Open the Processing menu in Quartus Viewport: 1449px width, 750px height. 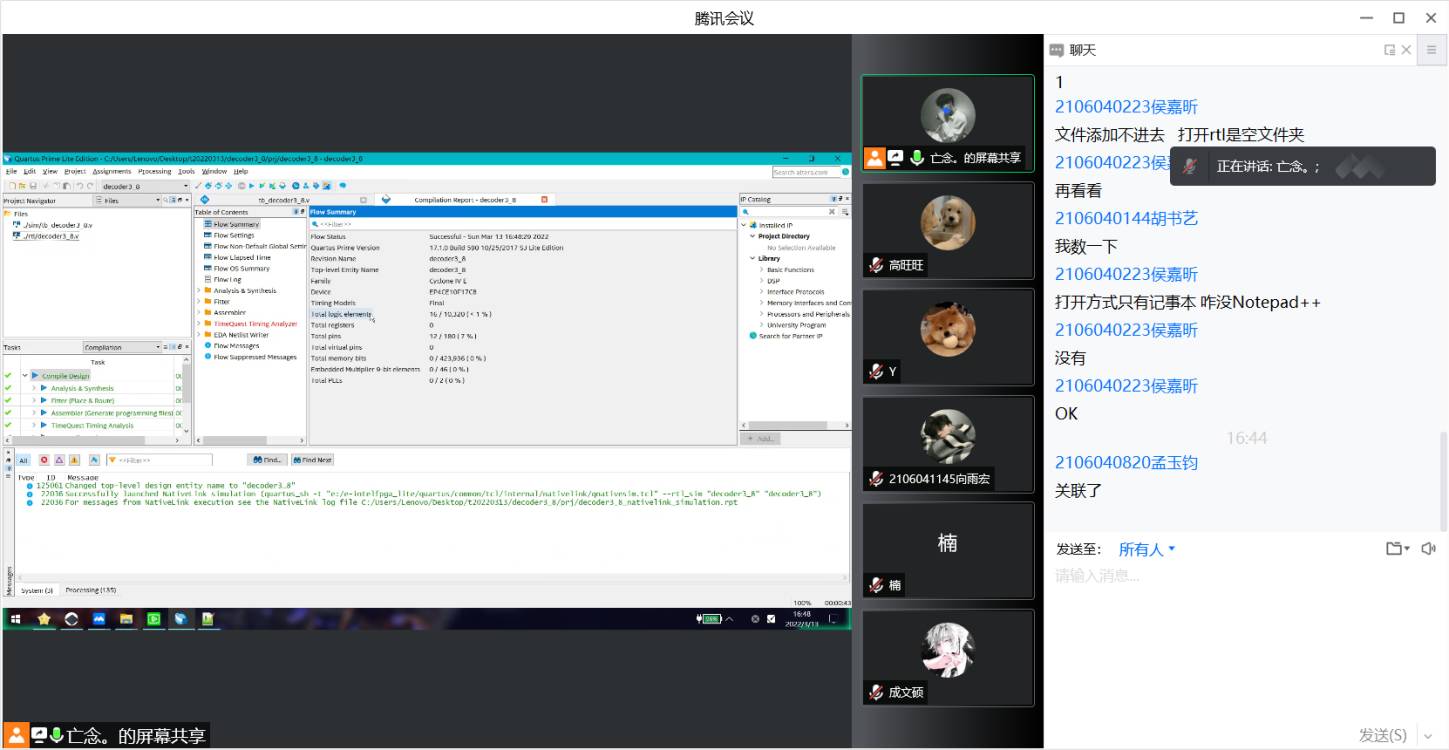coord(154,171)
